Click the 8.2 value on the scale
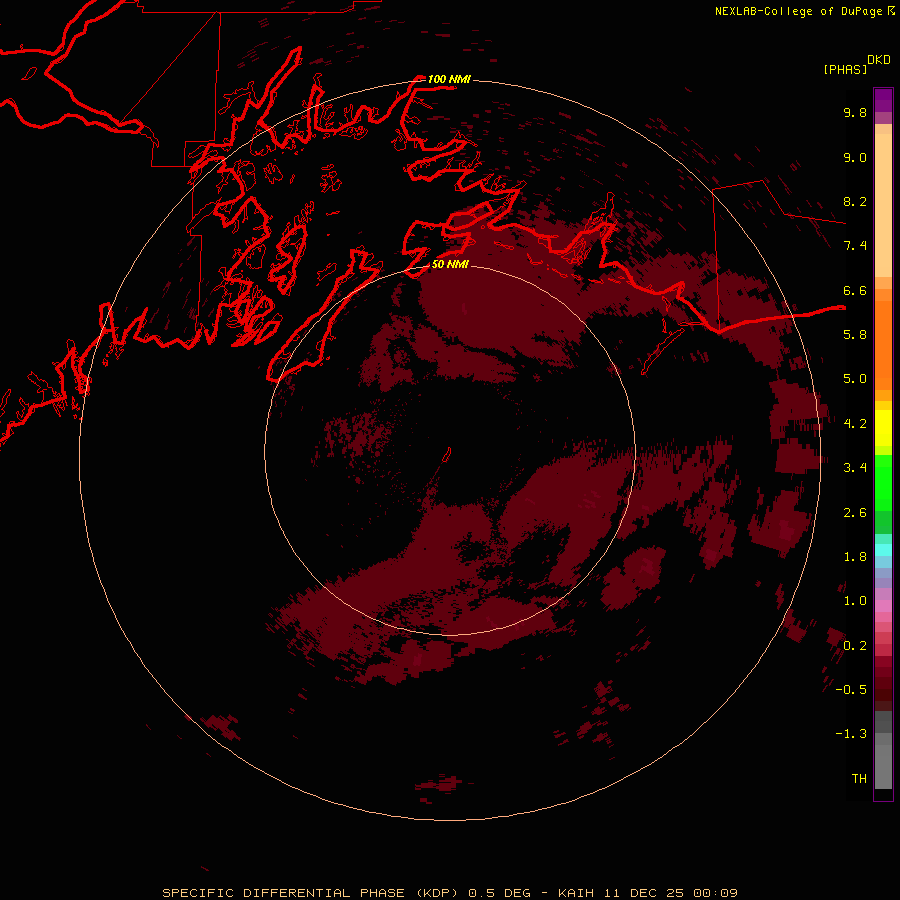This screenshot has width=900, height=900. coord(855,201)
